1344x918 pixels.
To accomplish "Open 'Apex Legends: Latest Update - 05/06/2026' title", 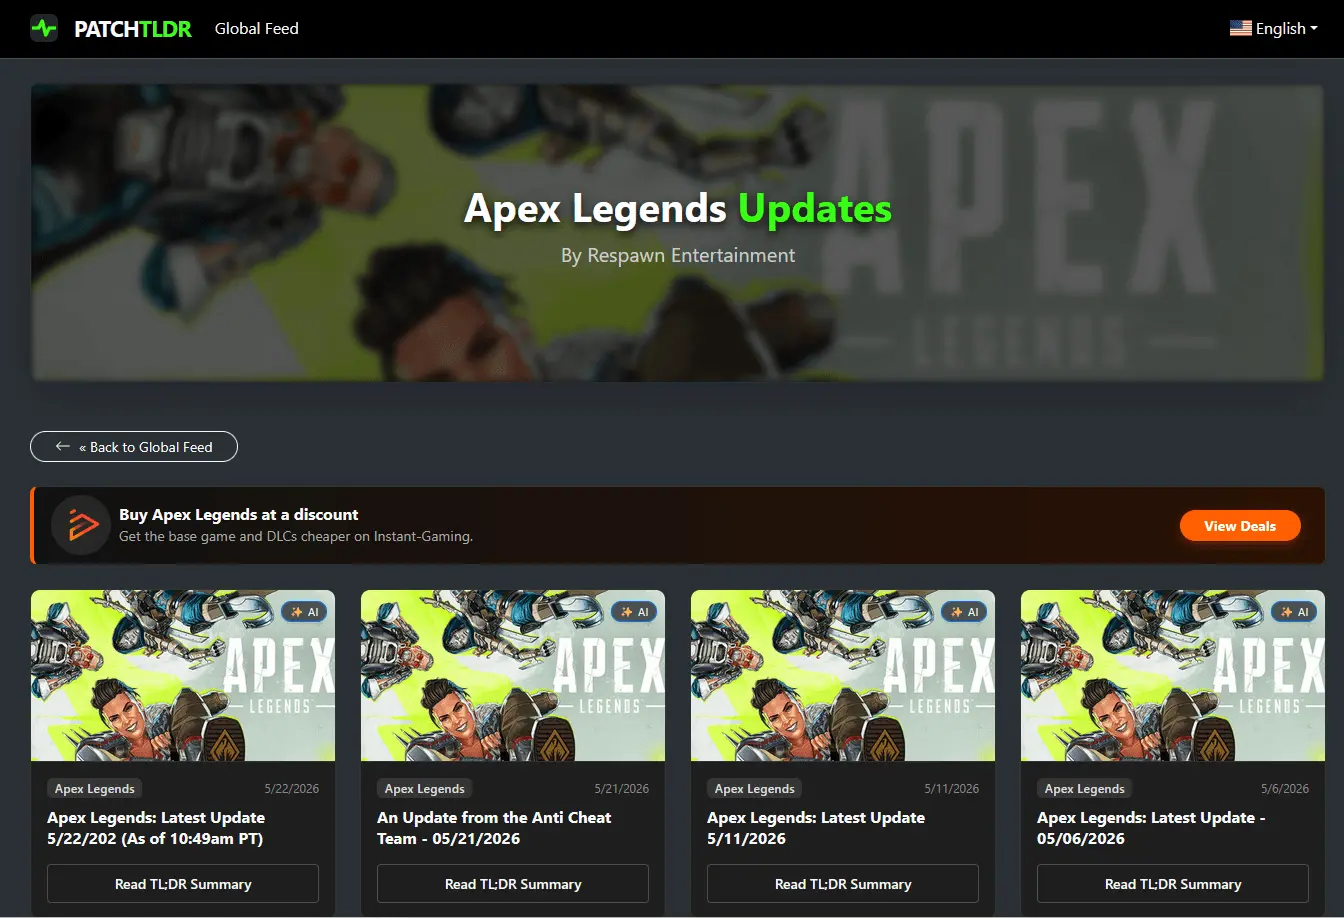I will coord(1151,828).
